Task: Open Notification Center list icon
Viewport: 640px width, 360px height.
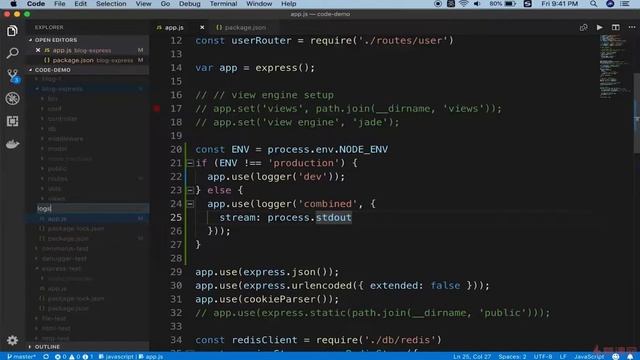Action: [624, 4]
